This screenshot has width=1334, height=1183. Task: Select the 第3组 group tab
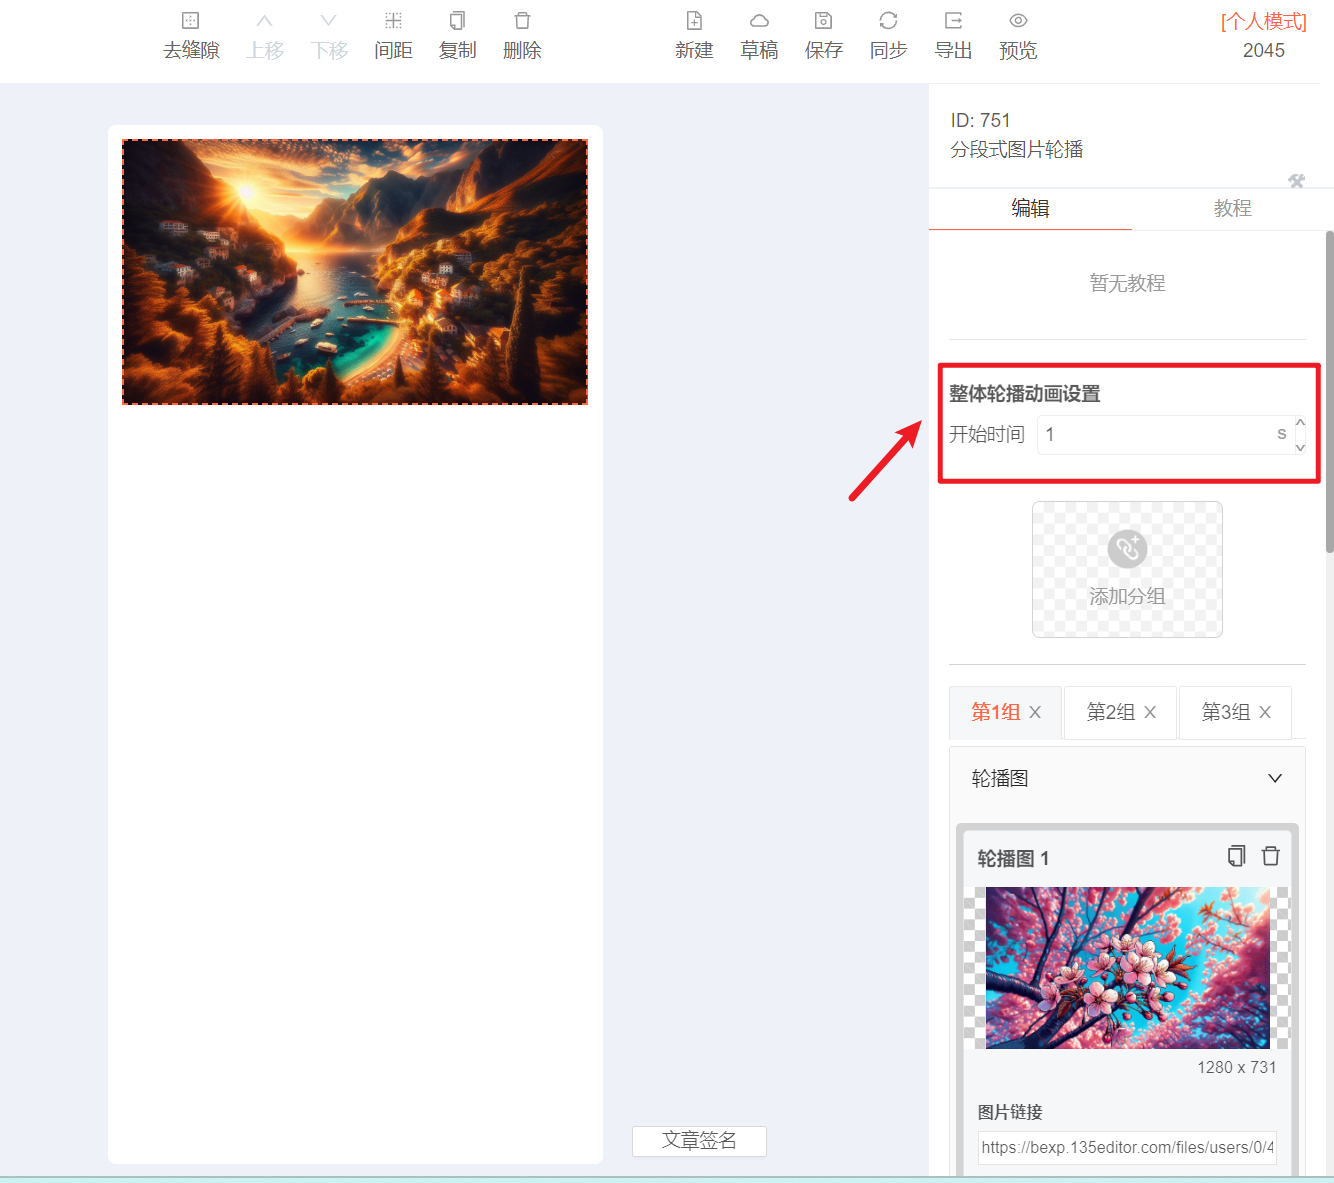(x=1226, y=712)
